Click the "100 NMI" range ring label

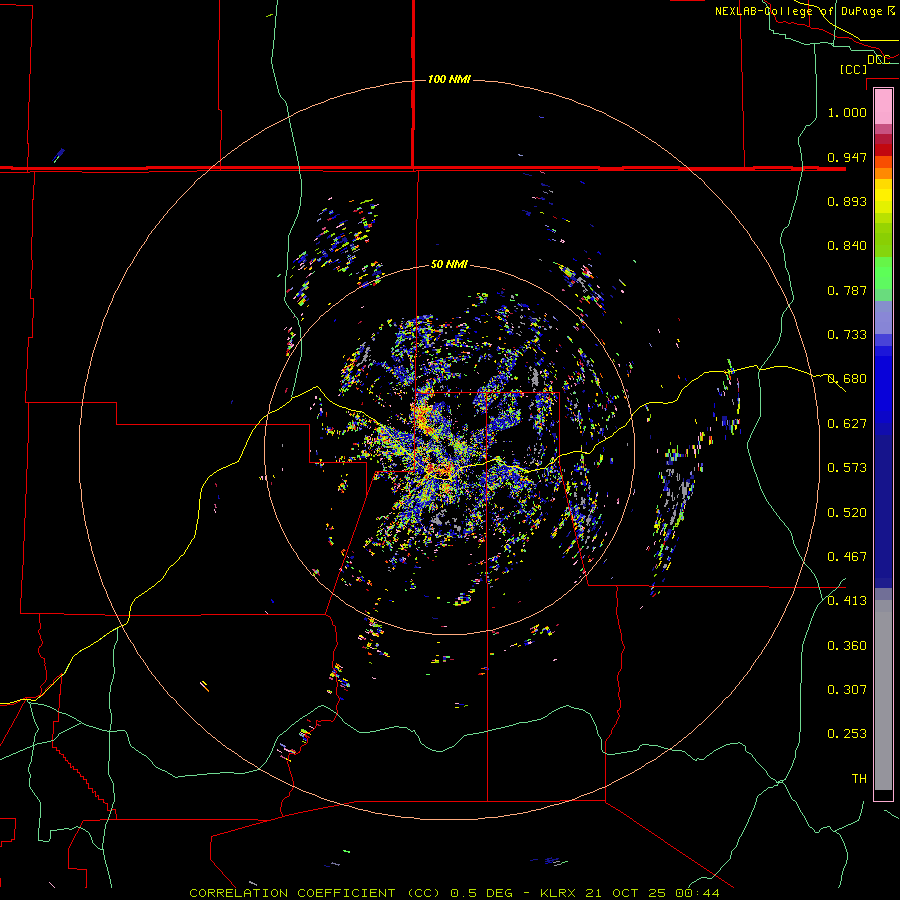449,79
